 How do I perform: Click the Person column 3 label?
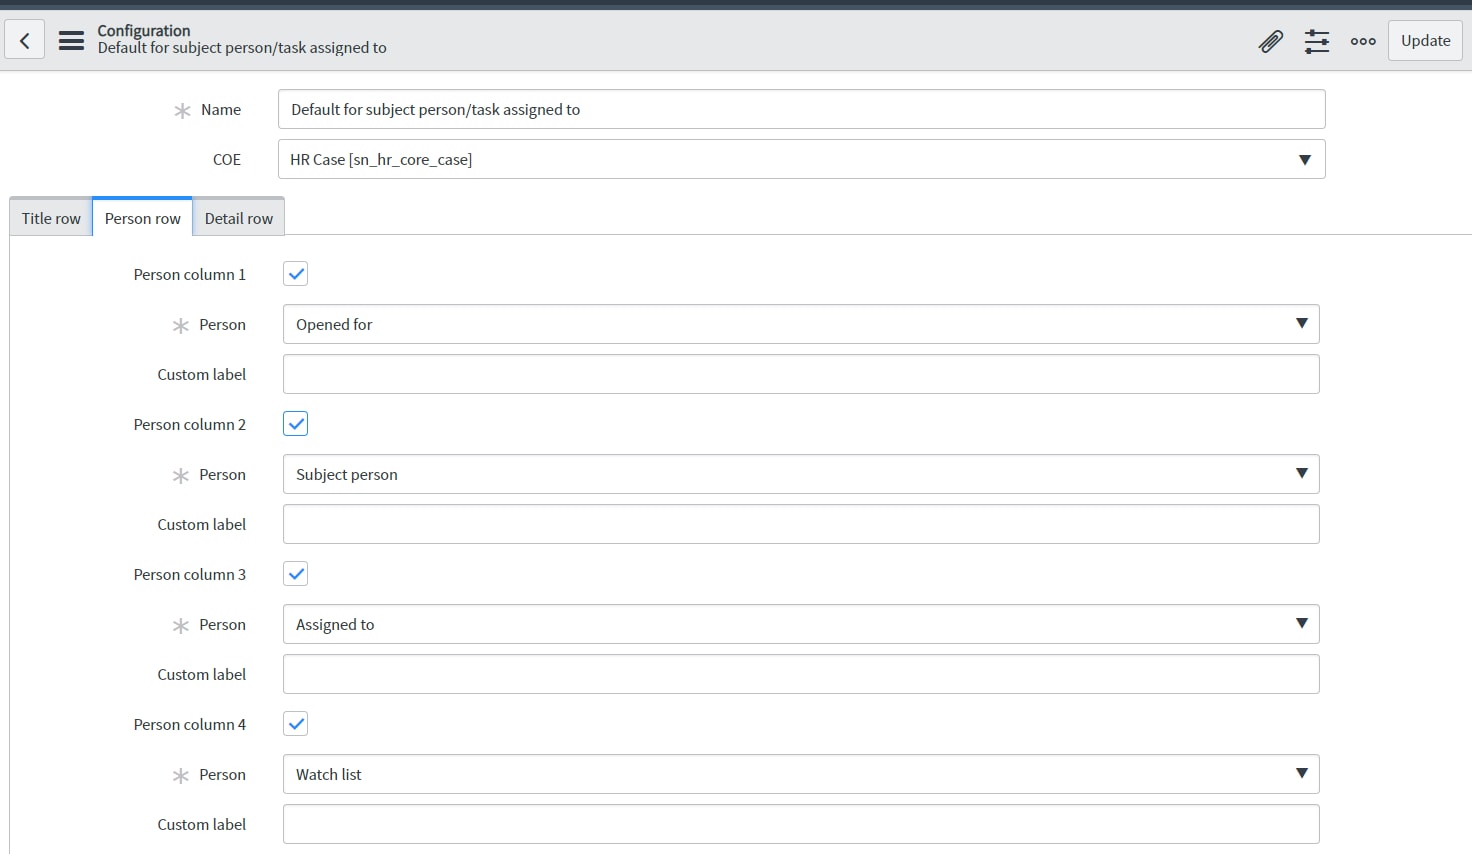[x=190, y=574]
